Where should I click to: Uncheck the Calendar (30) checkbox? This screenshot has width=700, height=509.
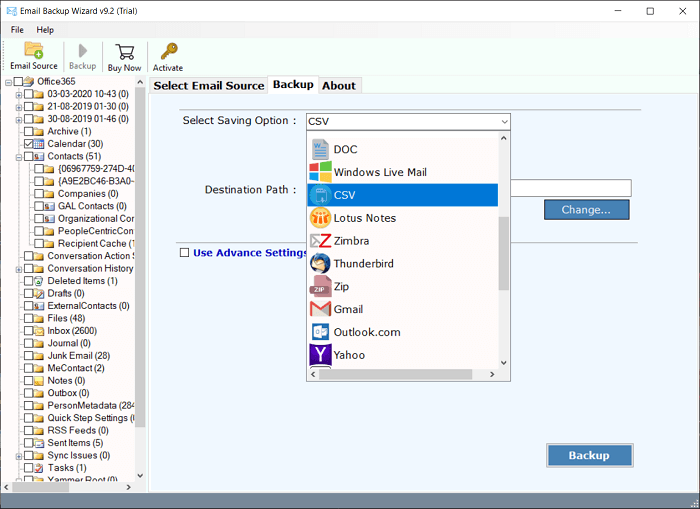(28, 144)
